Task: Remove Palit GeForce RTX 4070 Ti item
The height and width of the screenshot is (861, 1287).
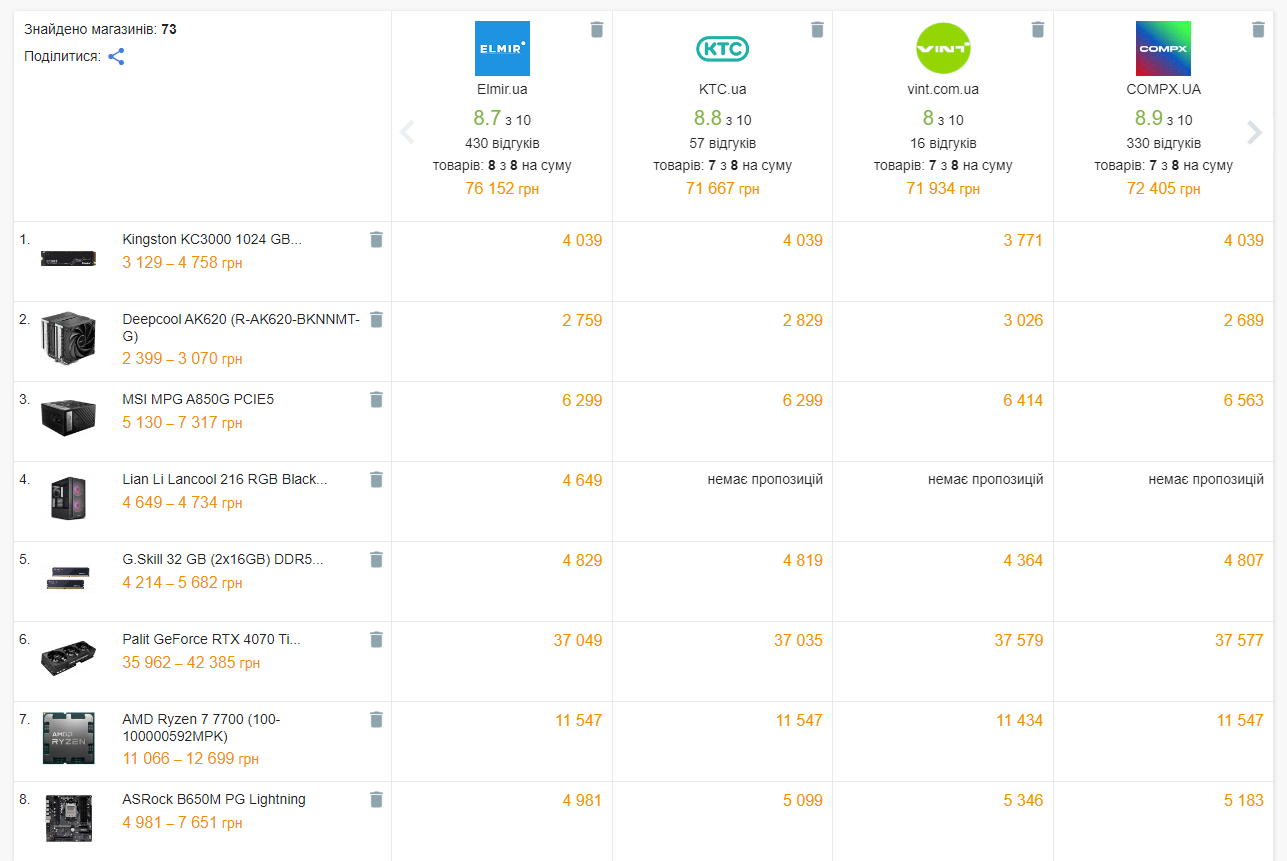Action: click(x=376, y=639)
